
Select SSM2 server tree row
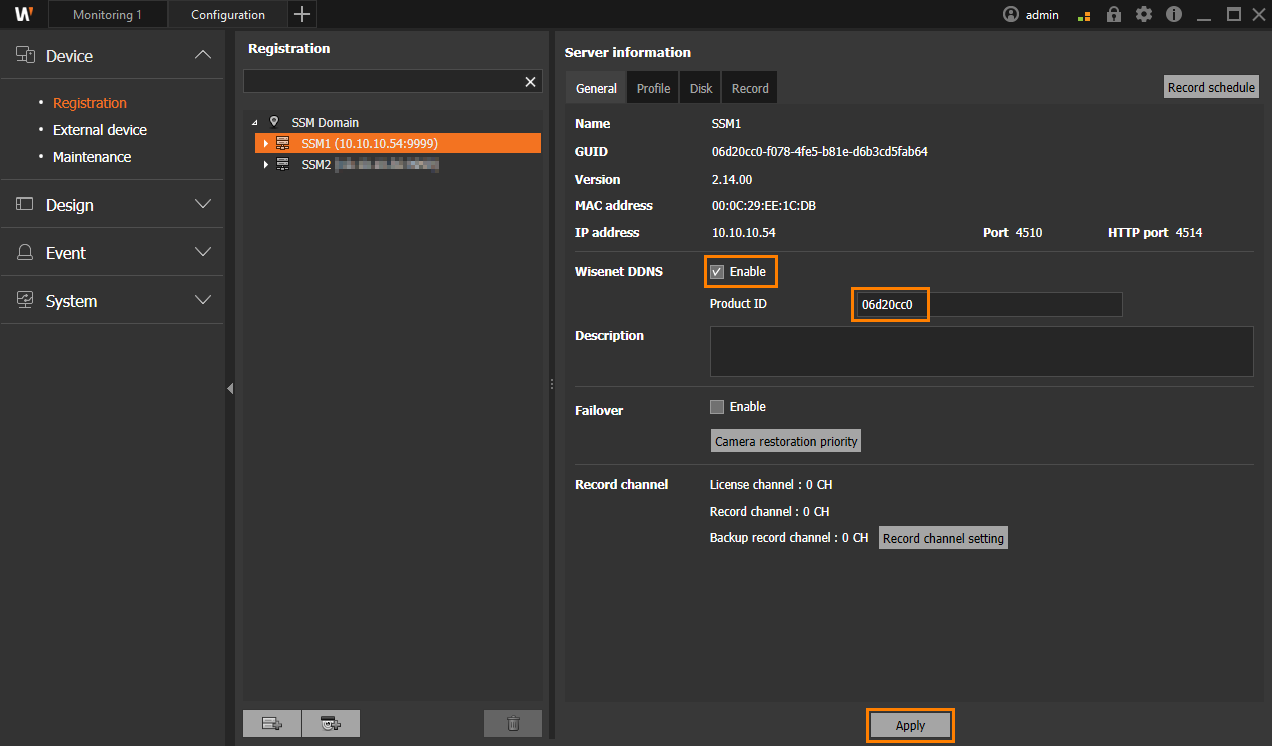coord(398,165)
